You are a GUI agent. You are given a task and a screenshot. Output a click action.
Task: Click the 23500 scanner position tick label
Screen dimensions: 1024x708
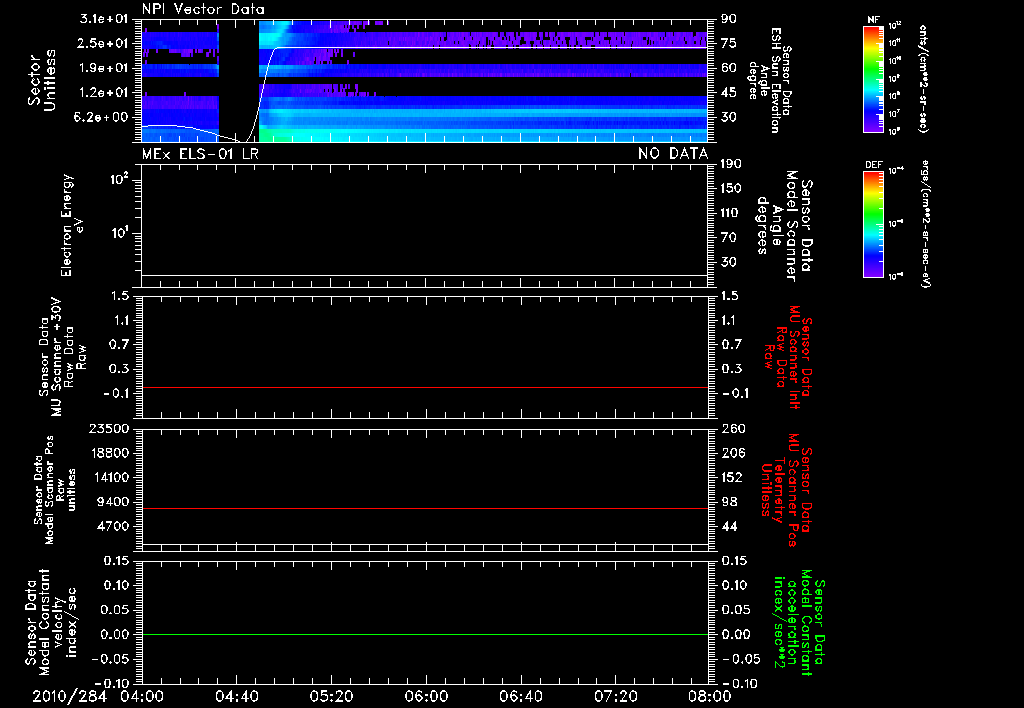click(x=108, y=429)
